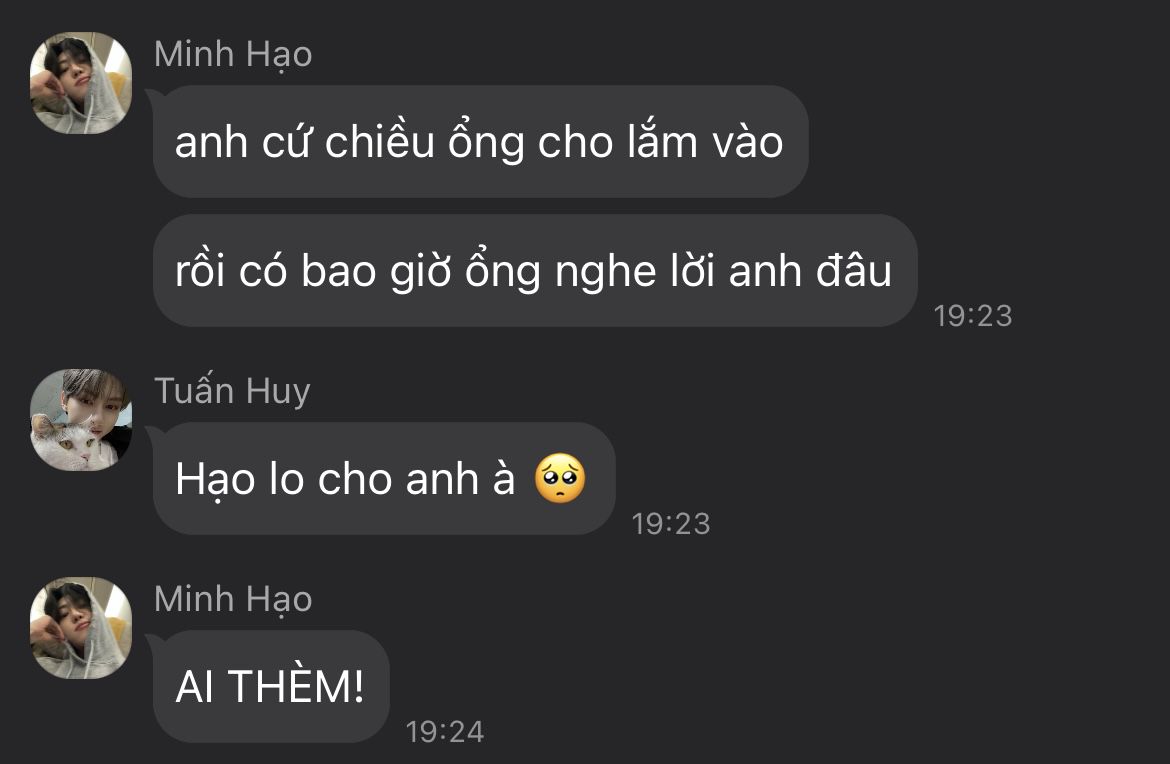Image resolution: width=1170 pixels, height=764 pixels.
Task: Tap the "AI THÈM!" message bubble
Action: click(x=272, y=686)
